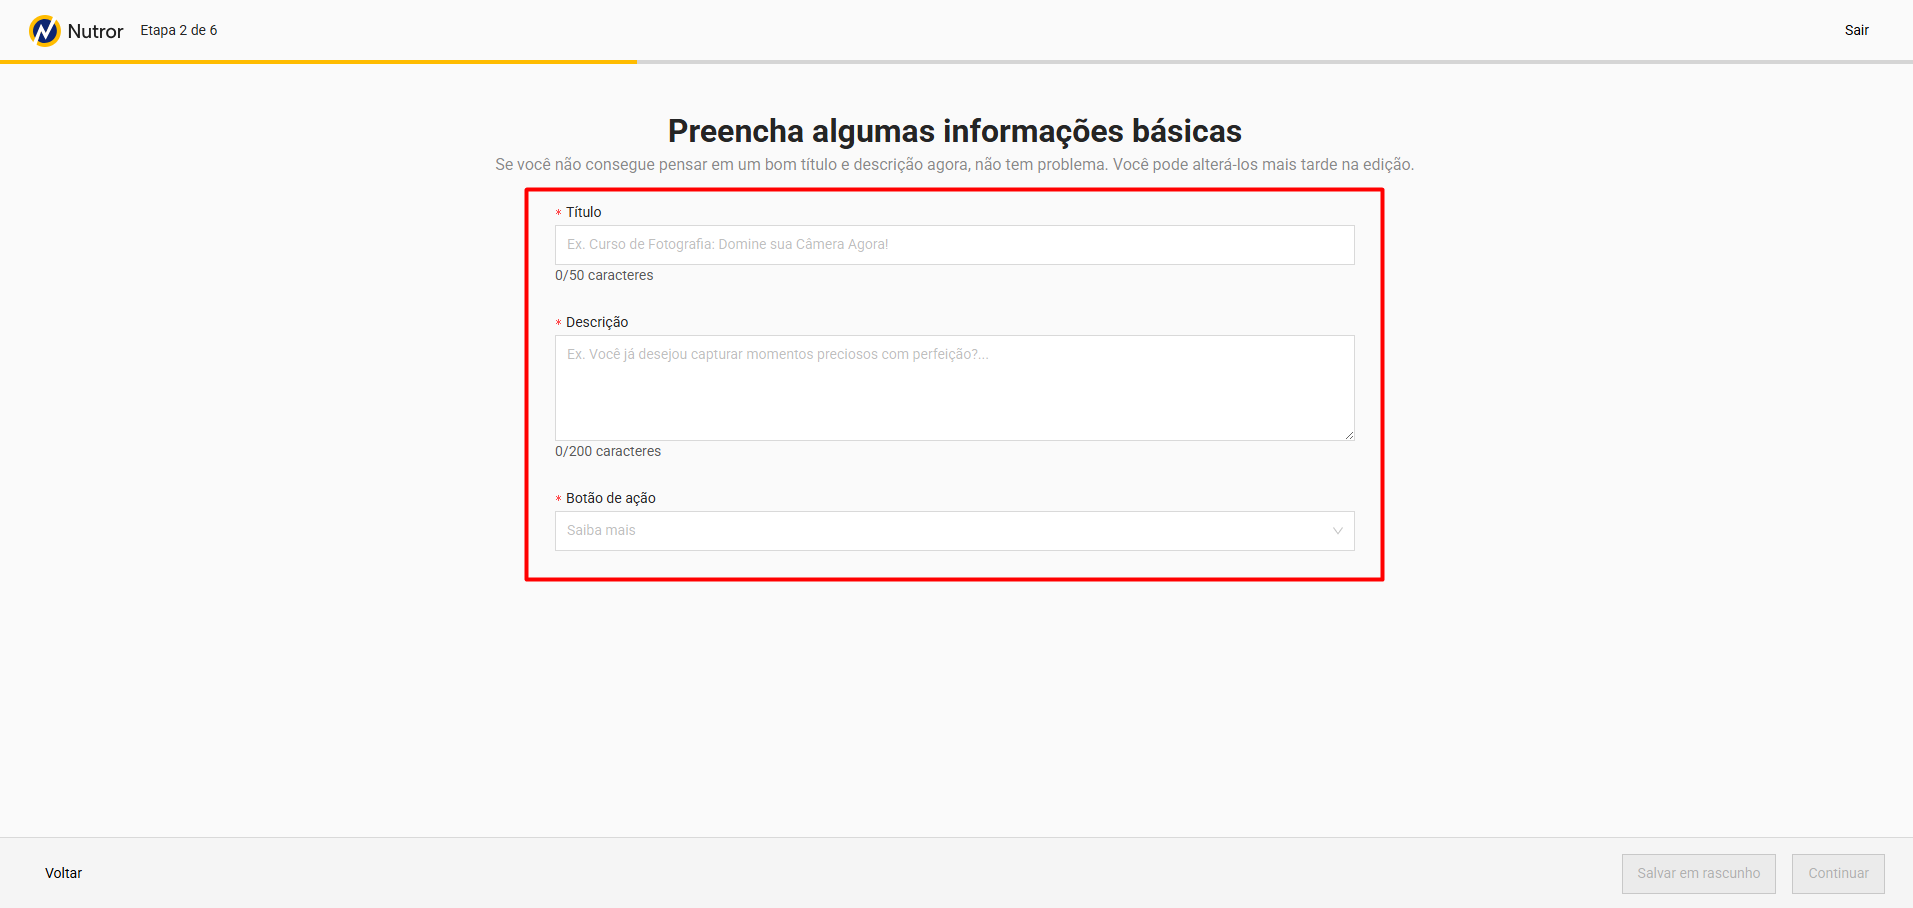Go back with the Voltar button
Viewport: 1913px width, 908px height.
click(63, 873)
